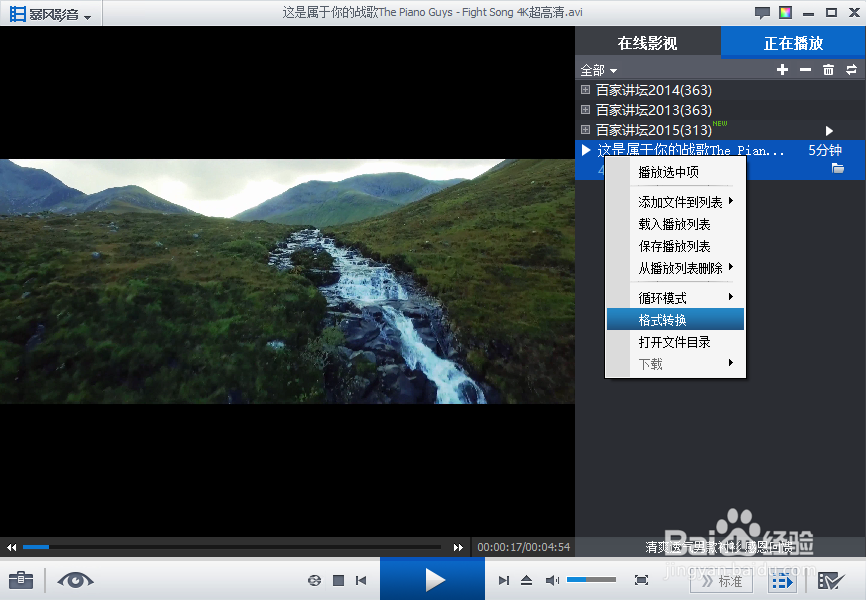Expand the 百家讲坛2014(363) playlist group
The width and height of the screenshot is (866, 600).
point(584,90)
